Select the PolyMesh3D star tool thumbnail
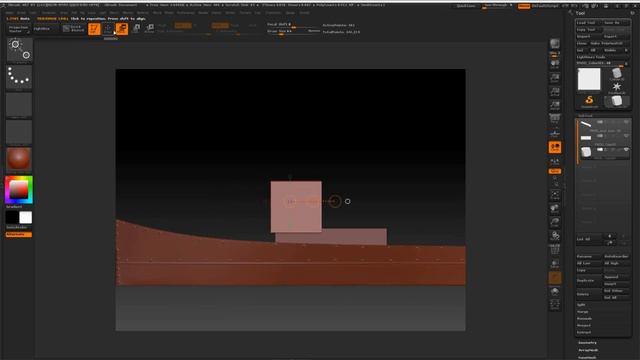The image size is (640, 360). click(x=617, y=88)
